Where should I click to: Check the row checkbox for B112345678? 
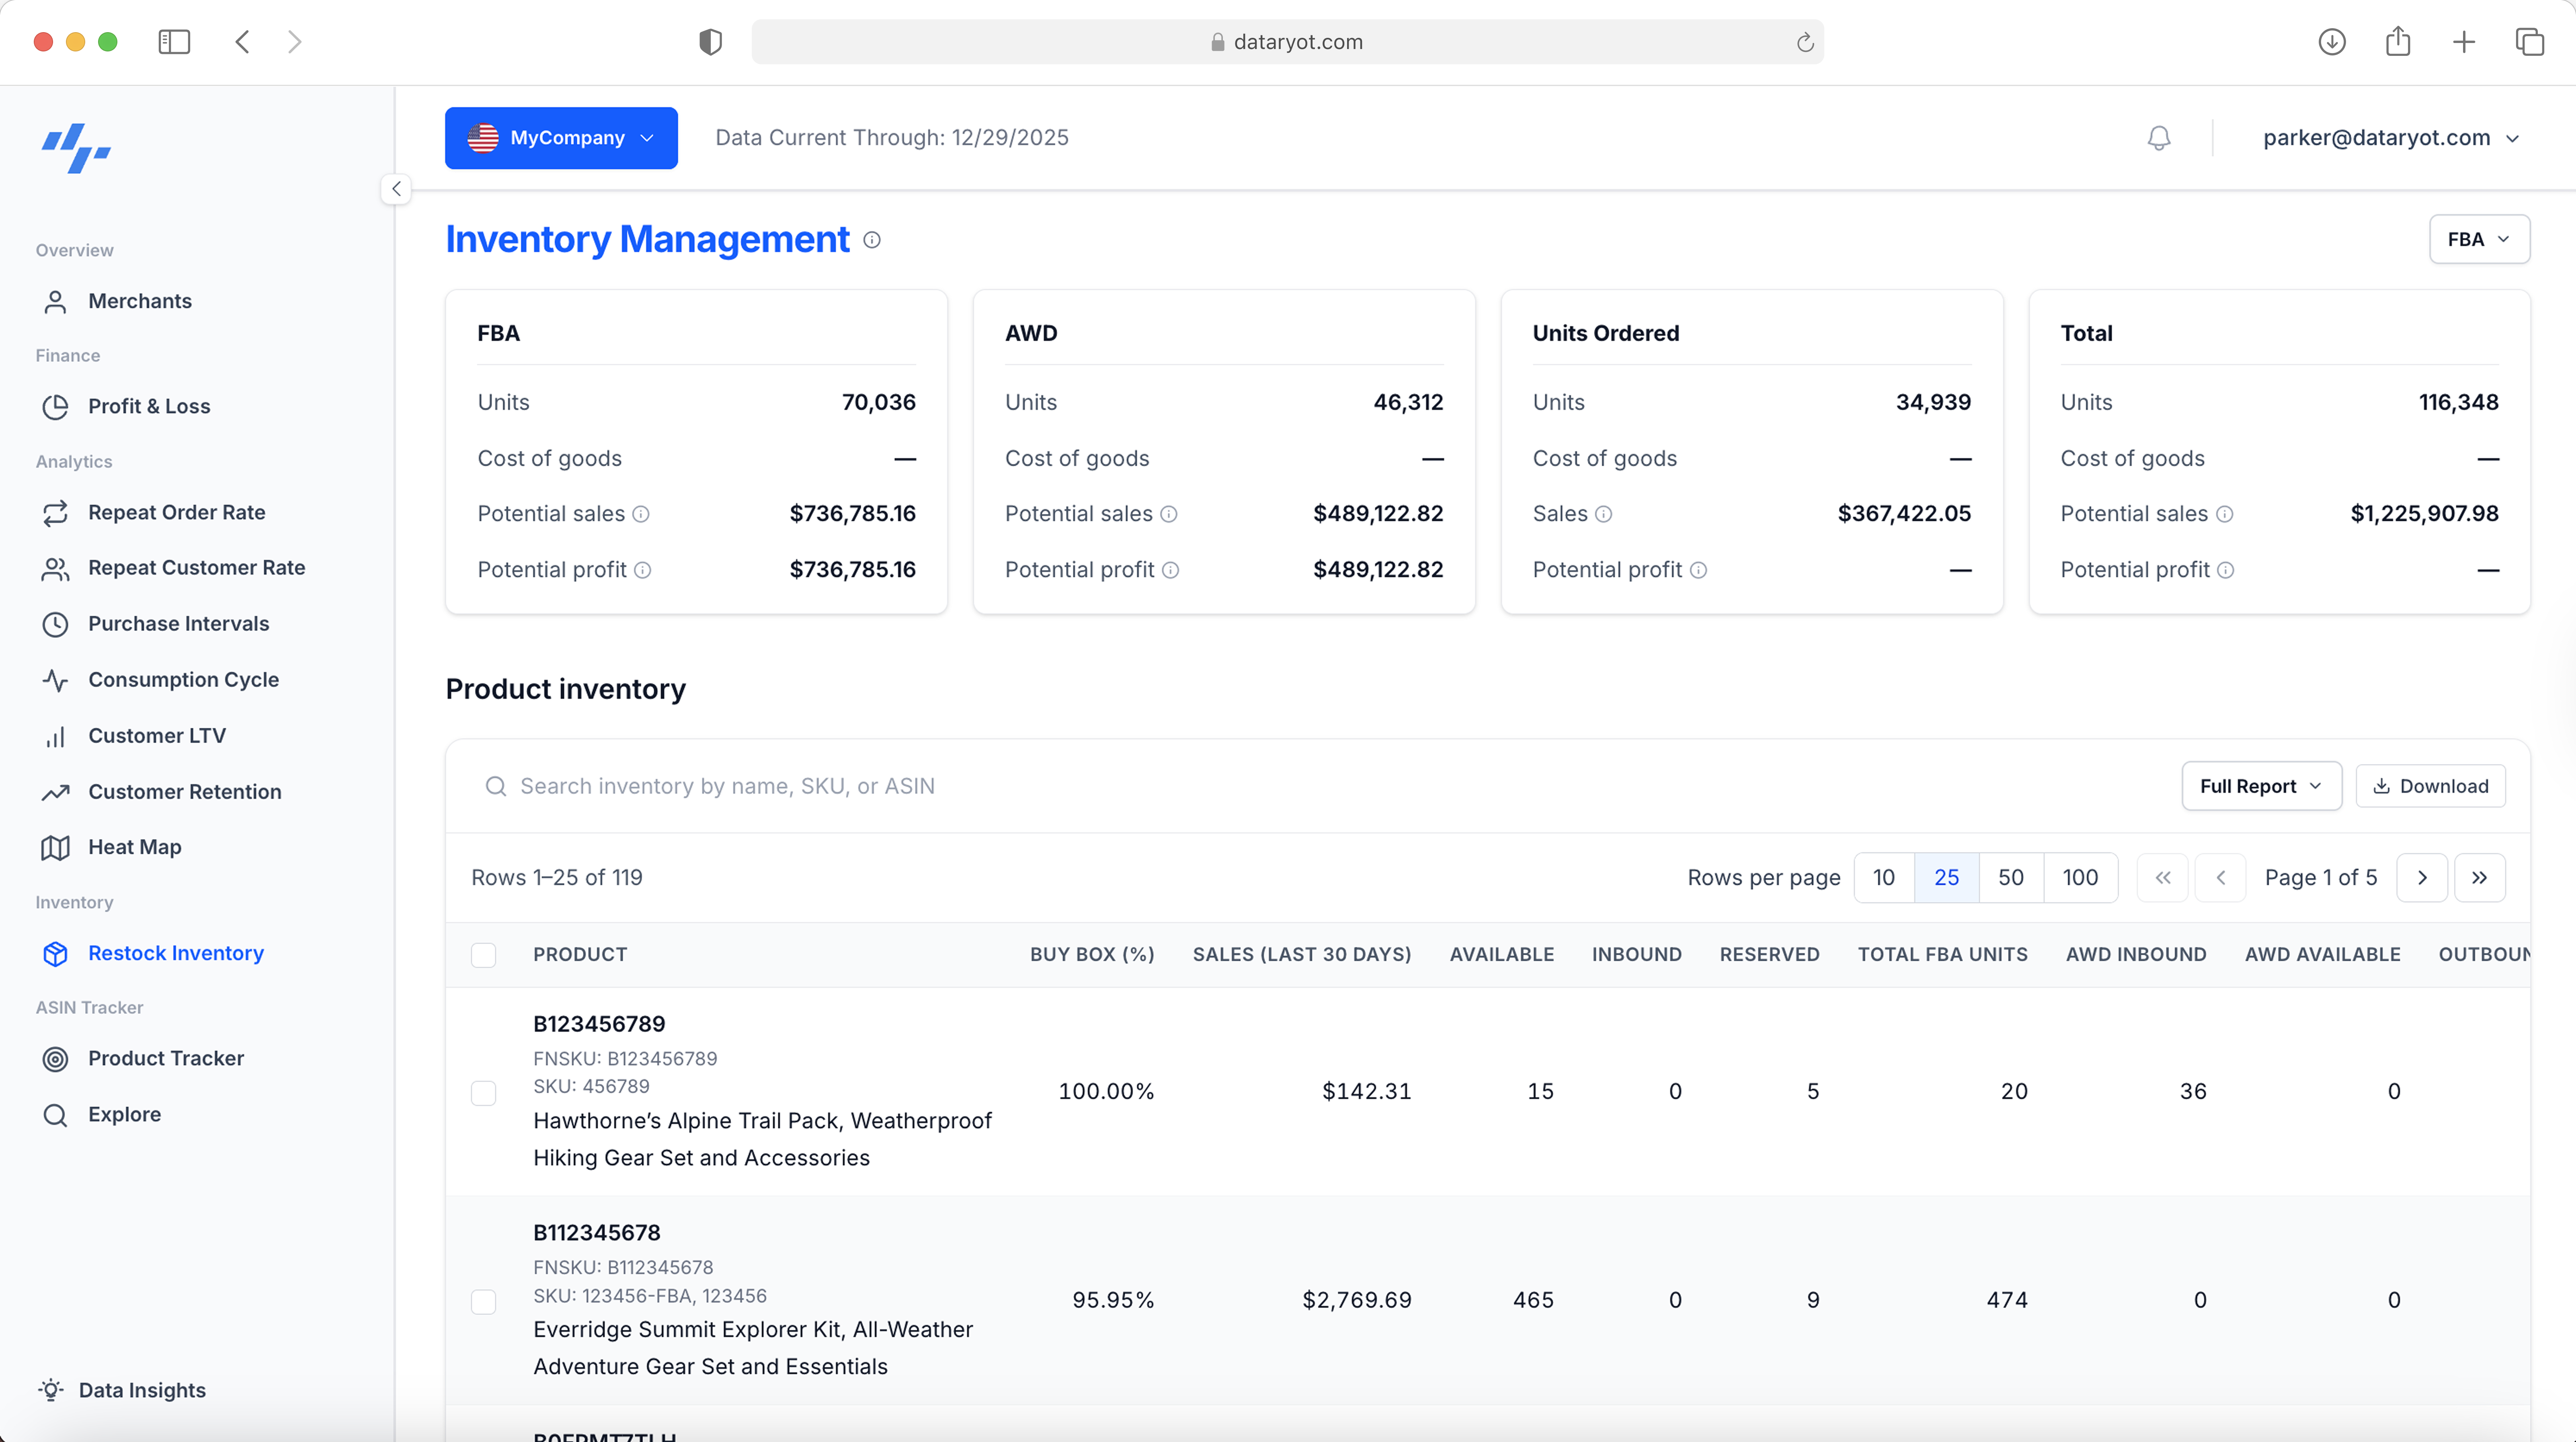484,1301
